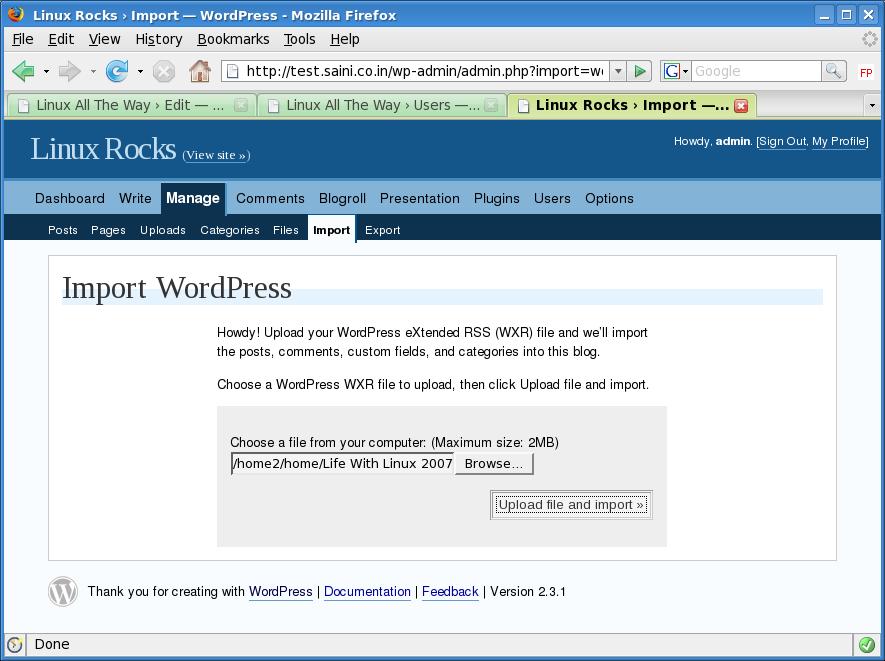885x661 pixels.
Task: Open the Options section
Action: (x=609, y=198)
